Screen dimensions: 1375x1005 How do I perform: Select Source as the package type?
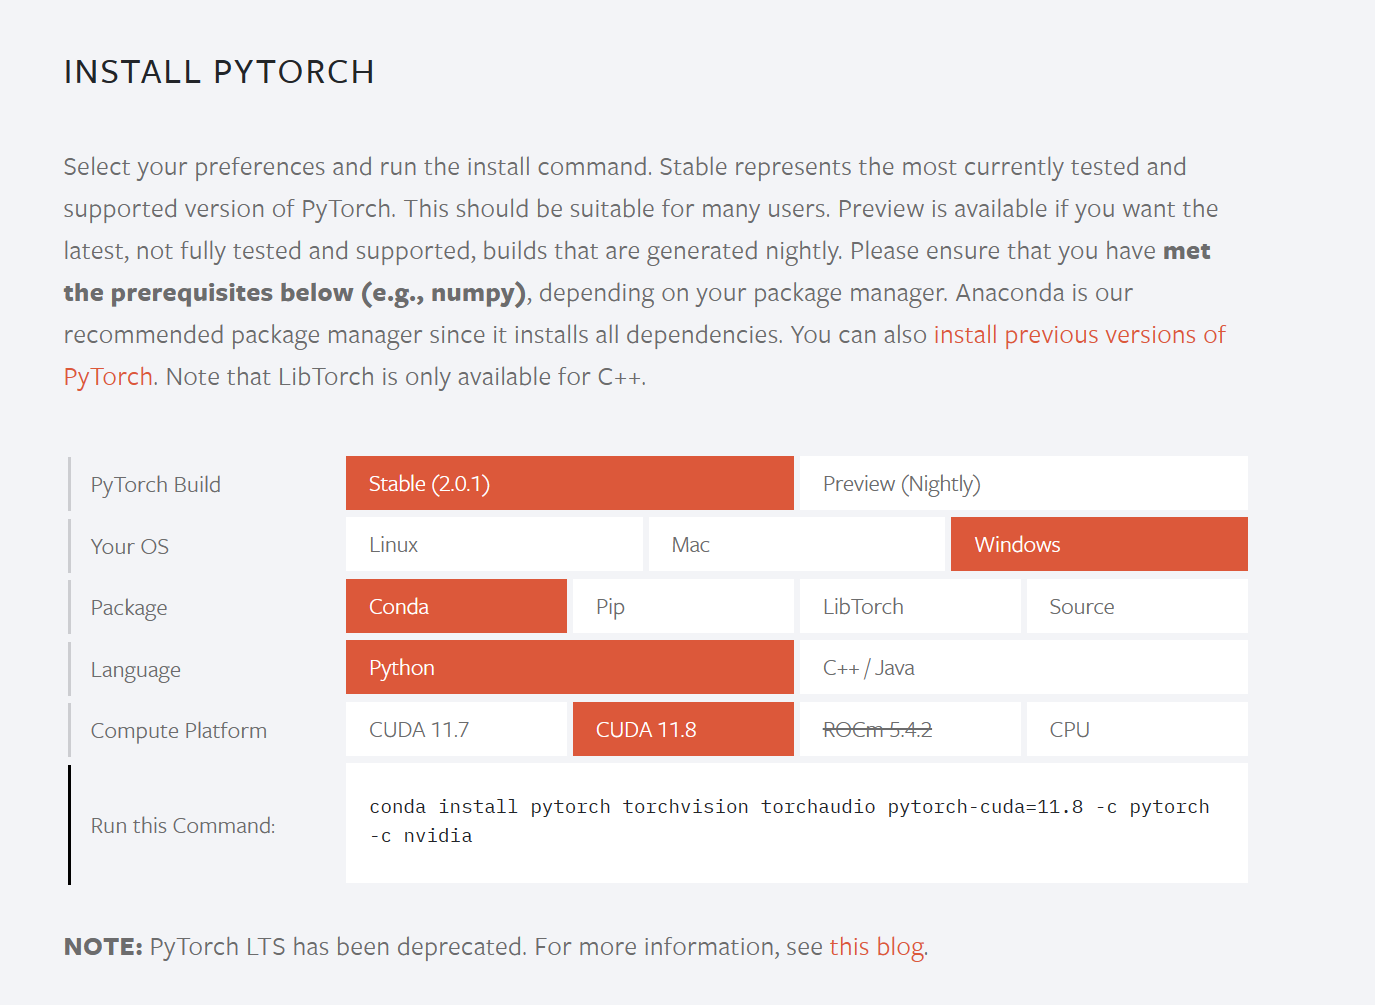[x=1136, y=606]
